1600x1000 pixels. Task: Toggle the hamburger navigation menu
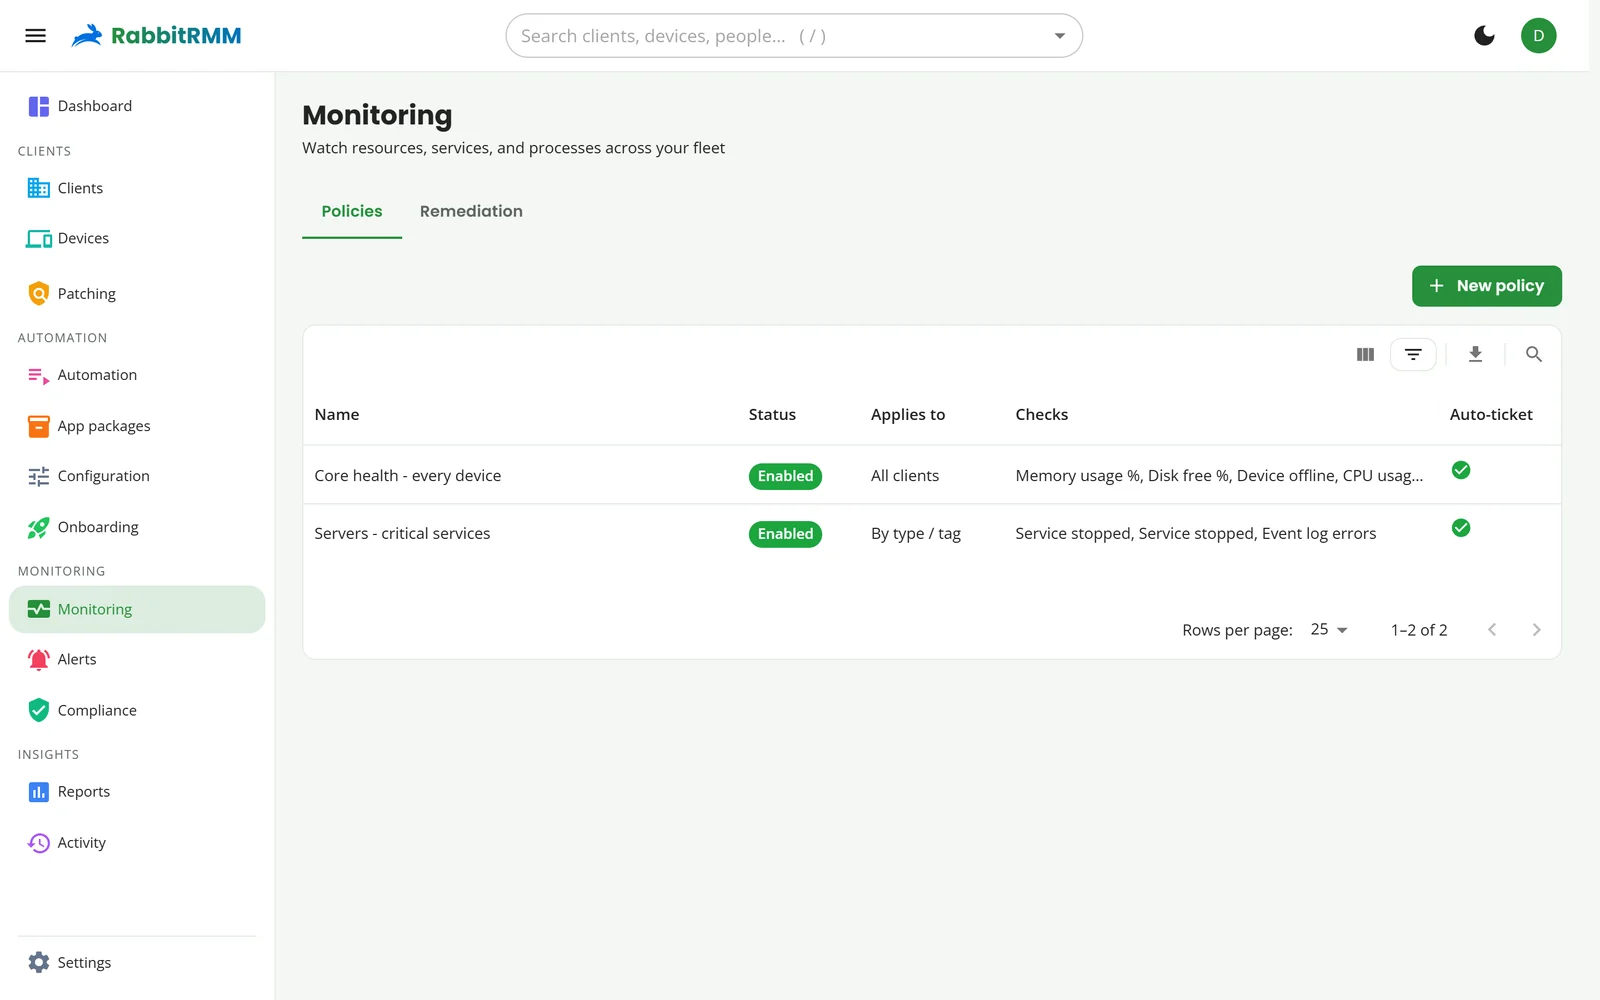35,36
